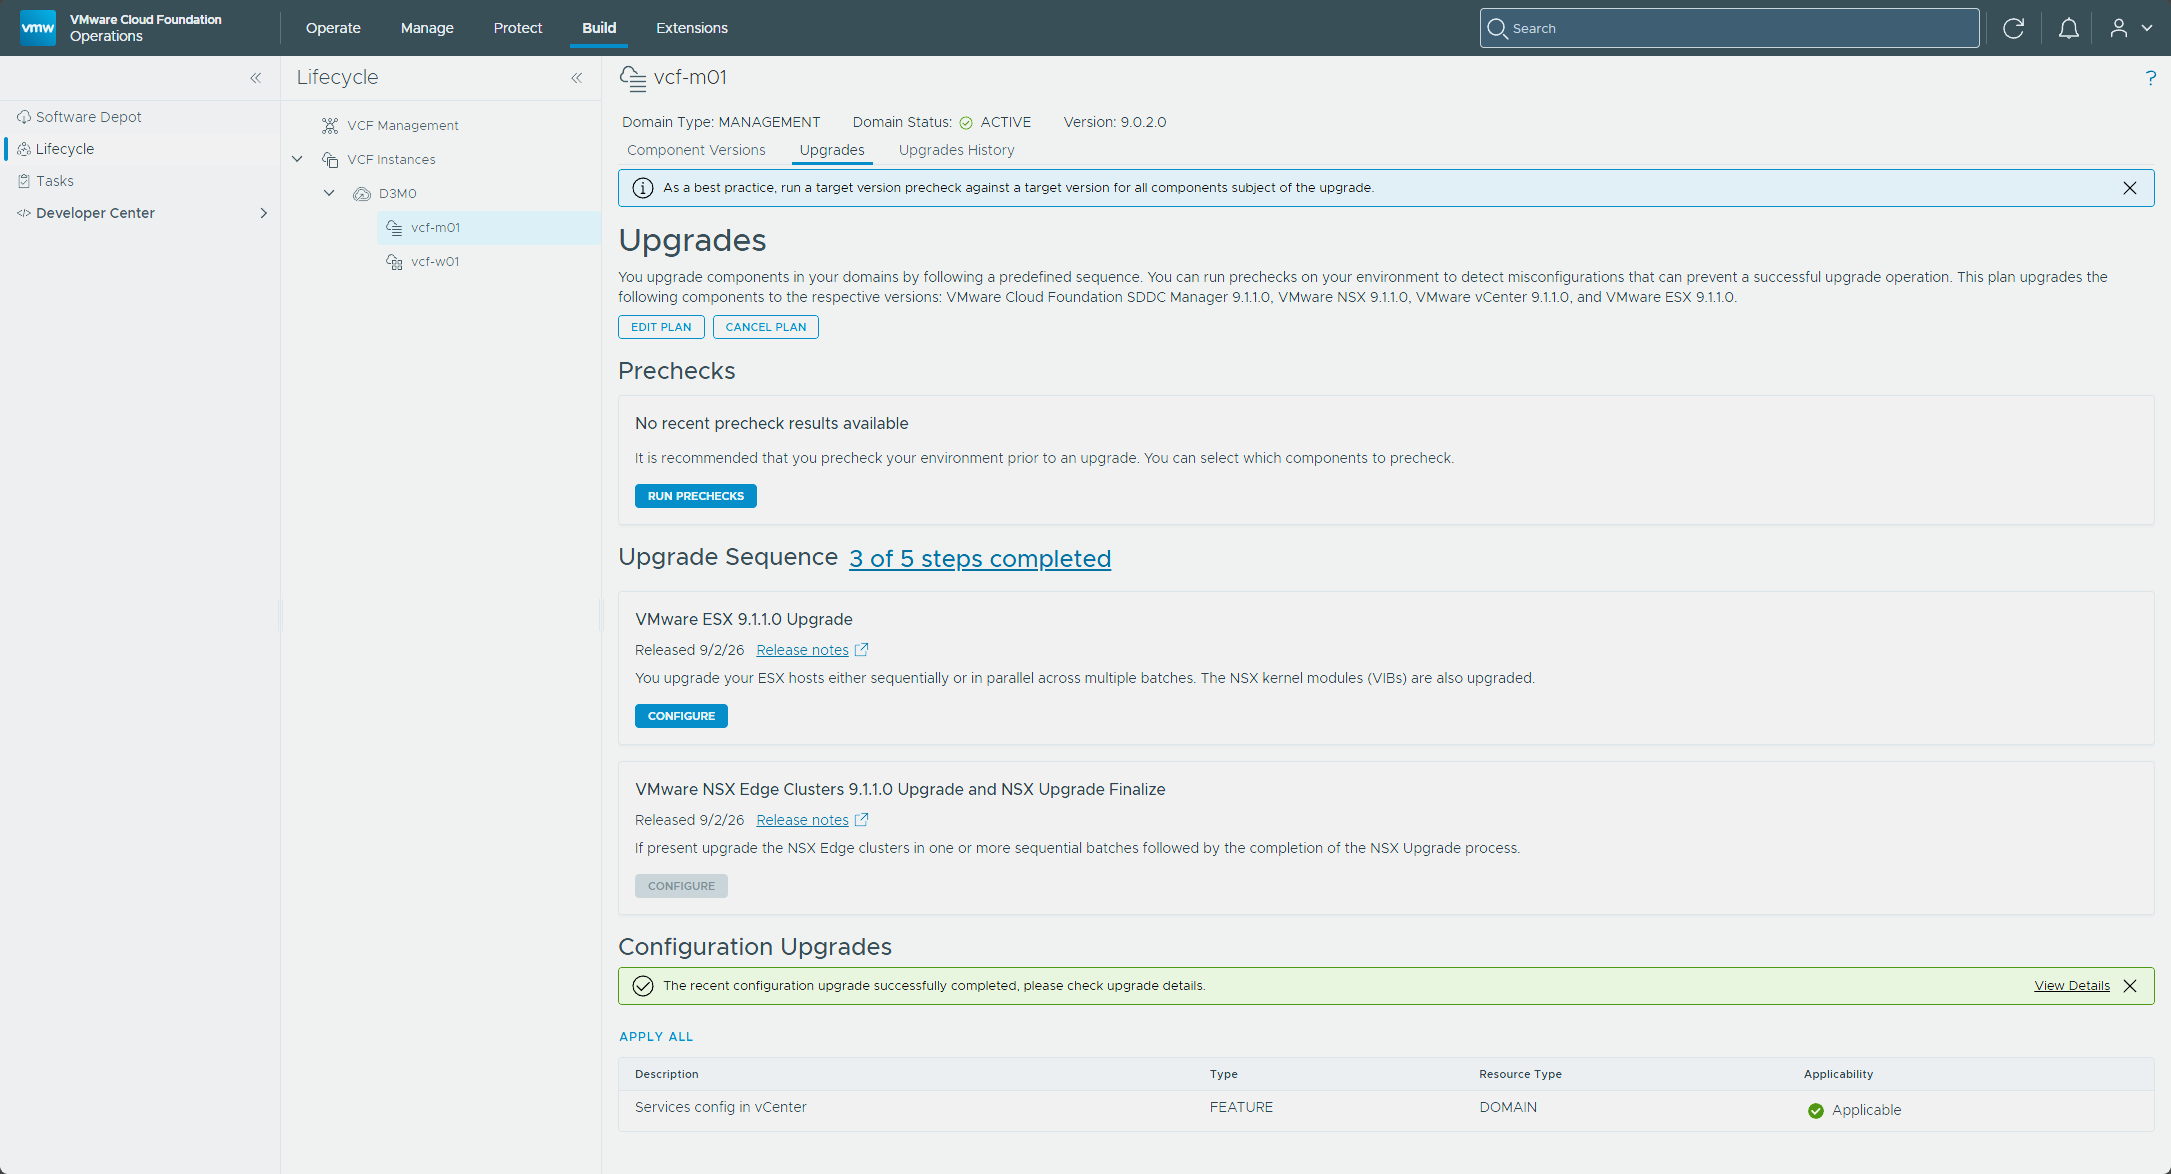Image resolution: width=2171 pixels, height=1174 pixels.
Task: Open Software Depot in the sidebar
Action: coord(89,117)
